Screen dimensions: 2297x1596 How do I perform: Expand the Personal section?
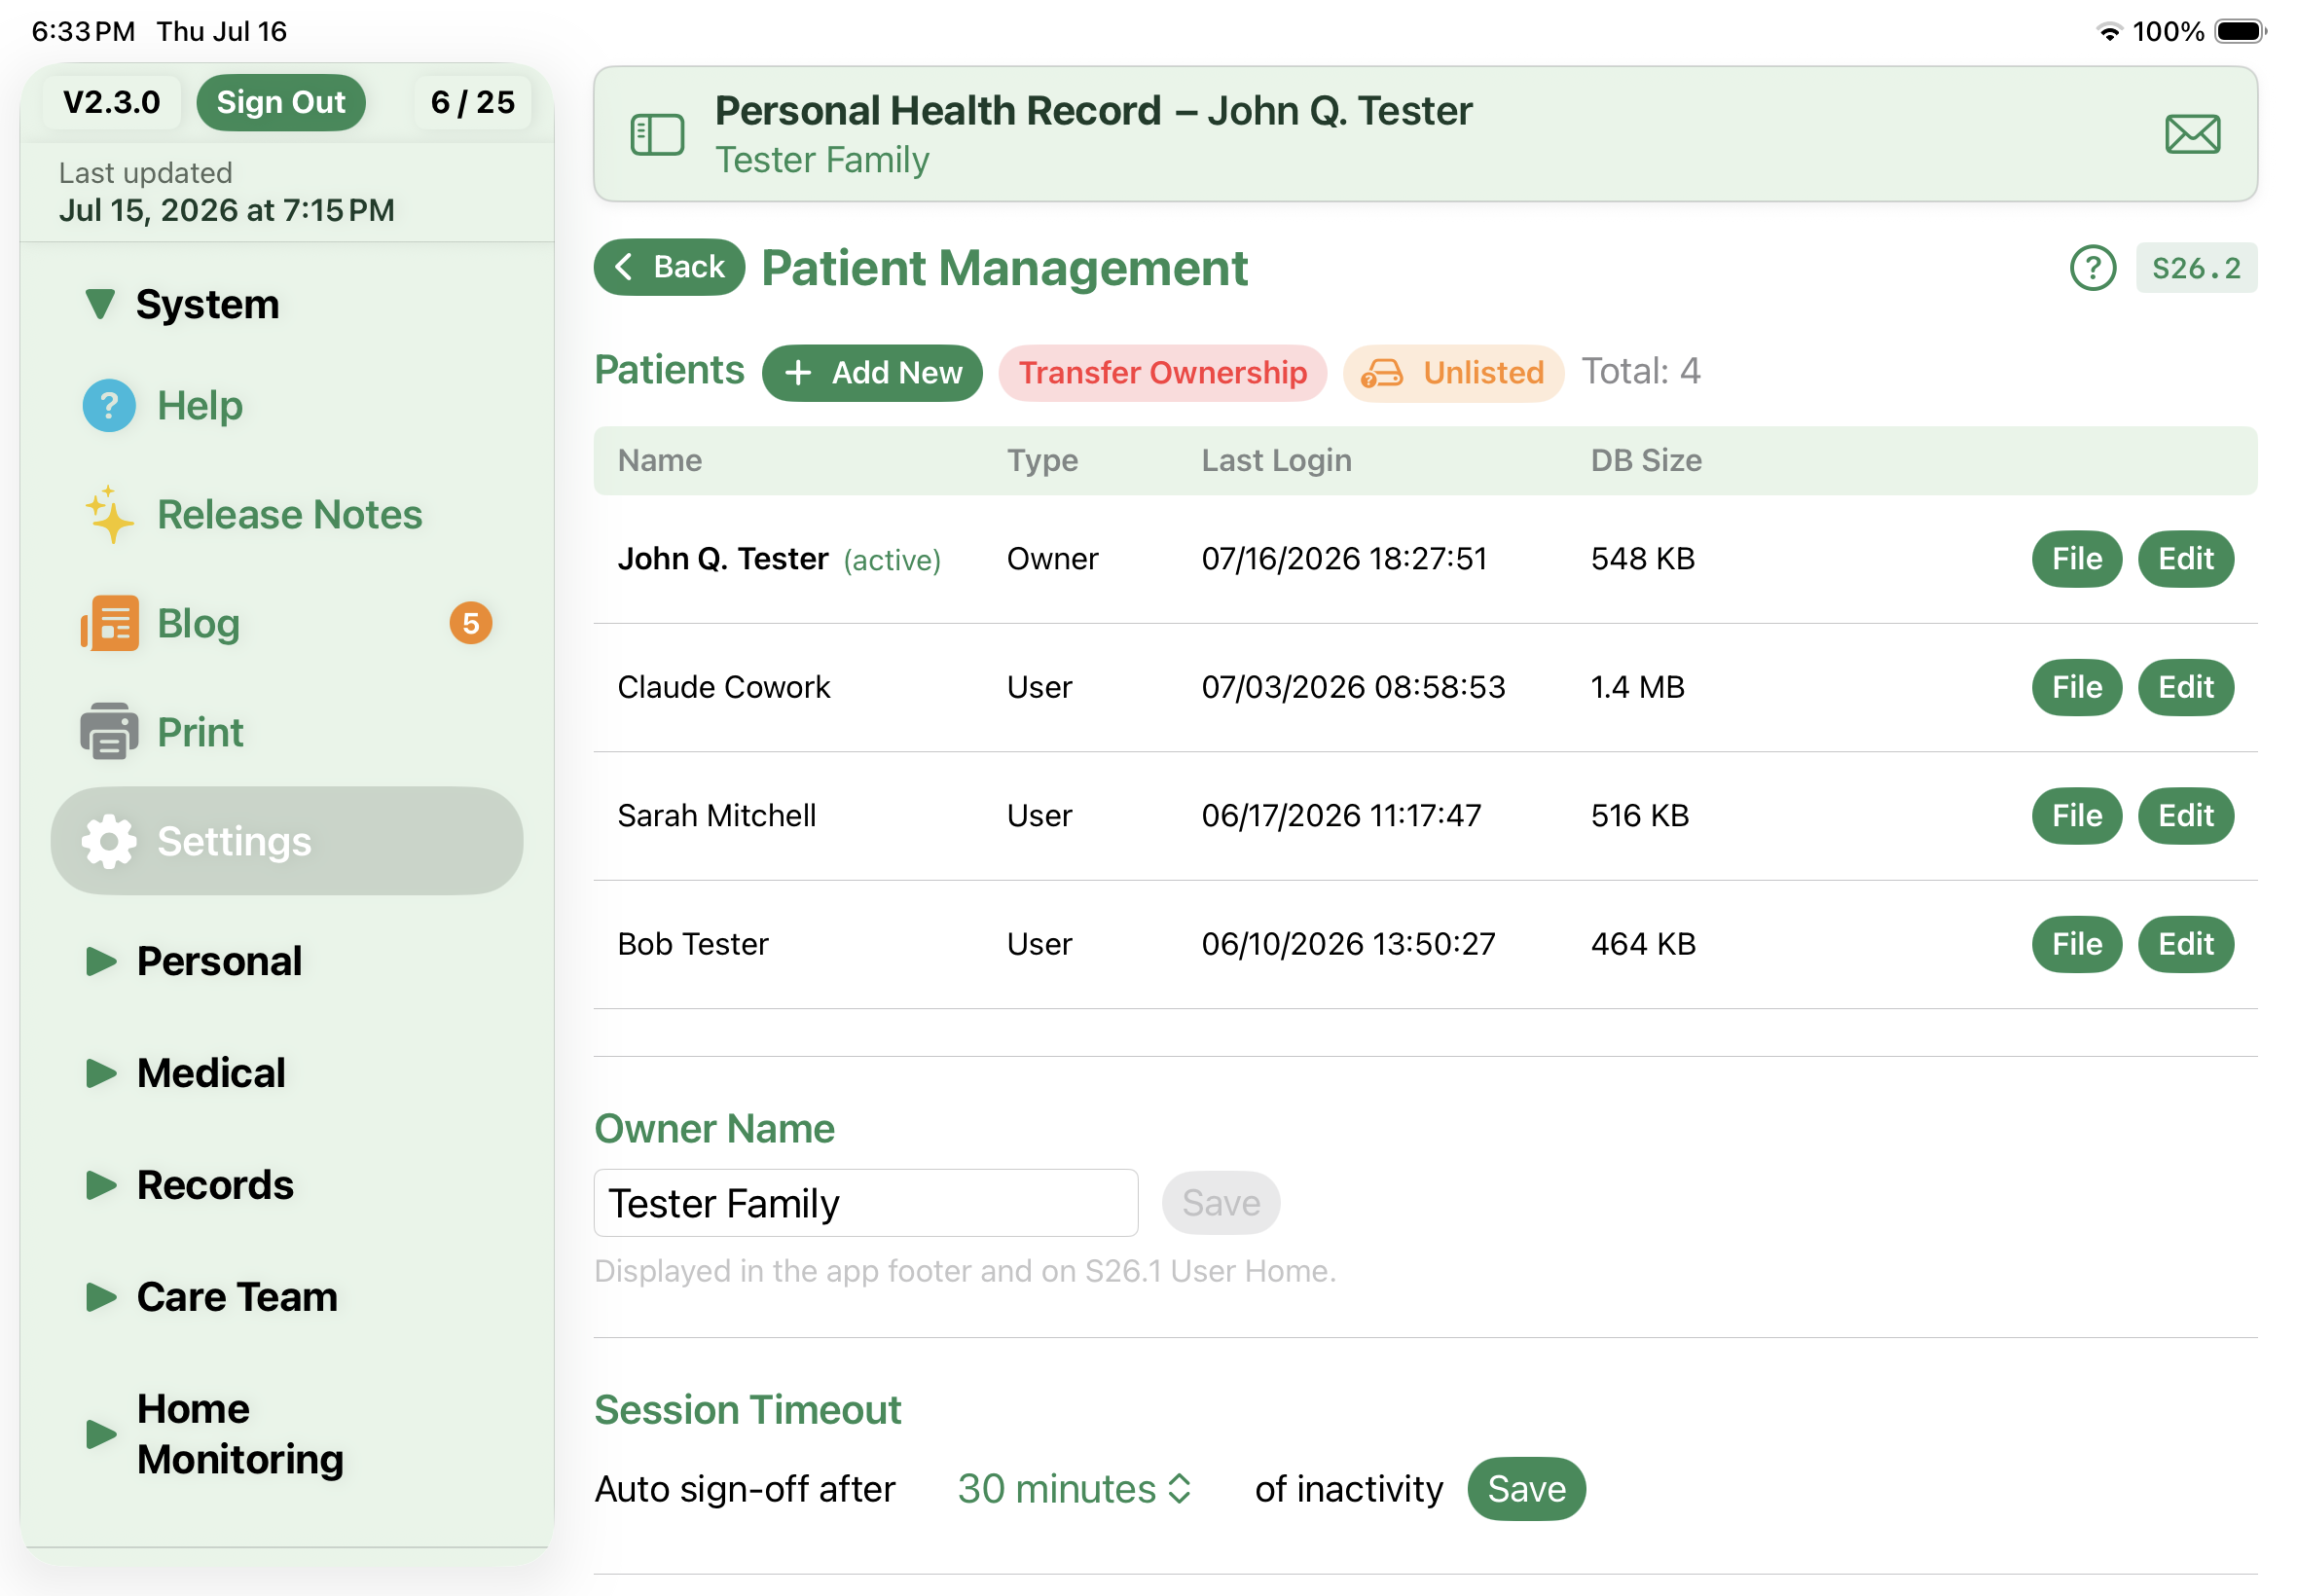click(x=100, y=961)
